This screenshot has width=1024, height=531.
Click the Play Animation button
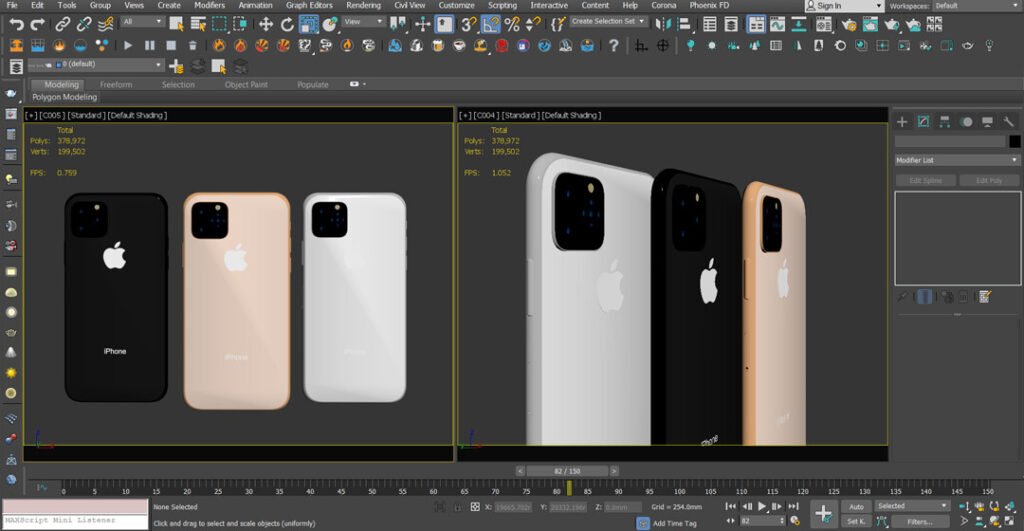(x=761, y=506)
